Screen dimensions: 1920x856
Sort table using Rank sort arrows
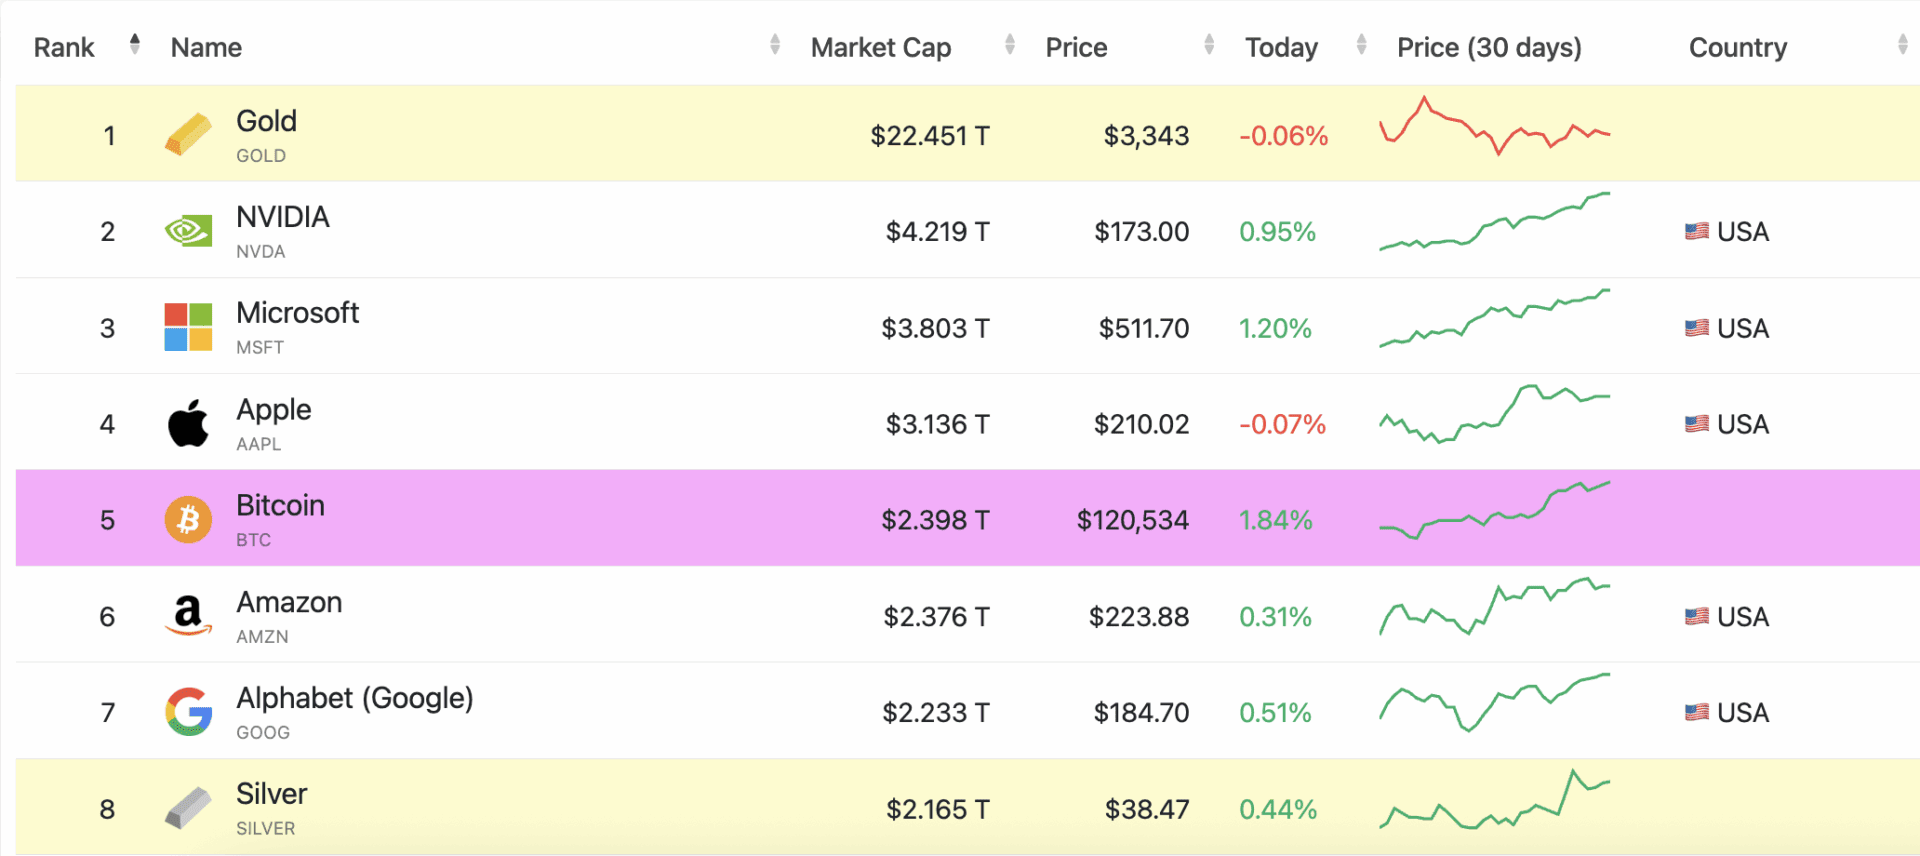coord(135,45)
